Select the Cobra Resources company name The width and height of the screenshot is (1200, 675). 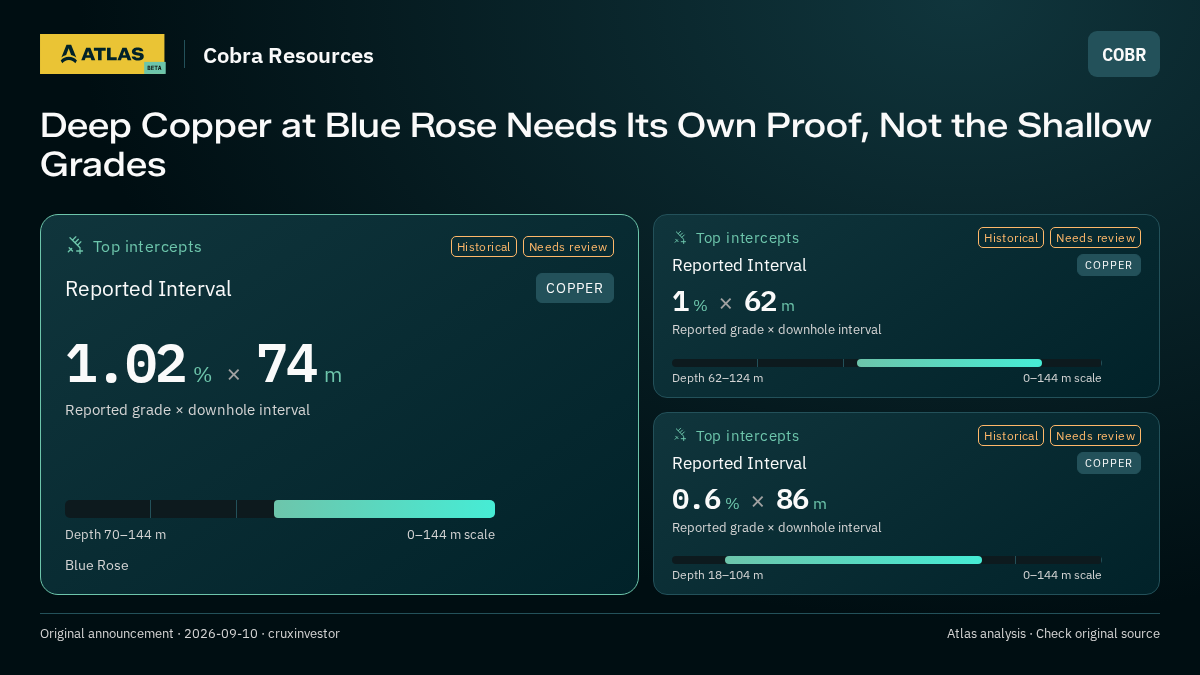pyautogui.click(x=288, y=55)
